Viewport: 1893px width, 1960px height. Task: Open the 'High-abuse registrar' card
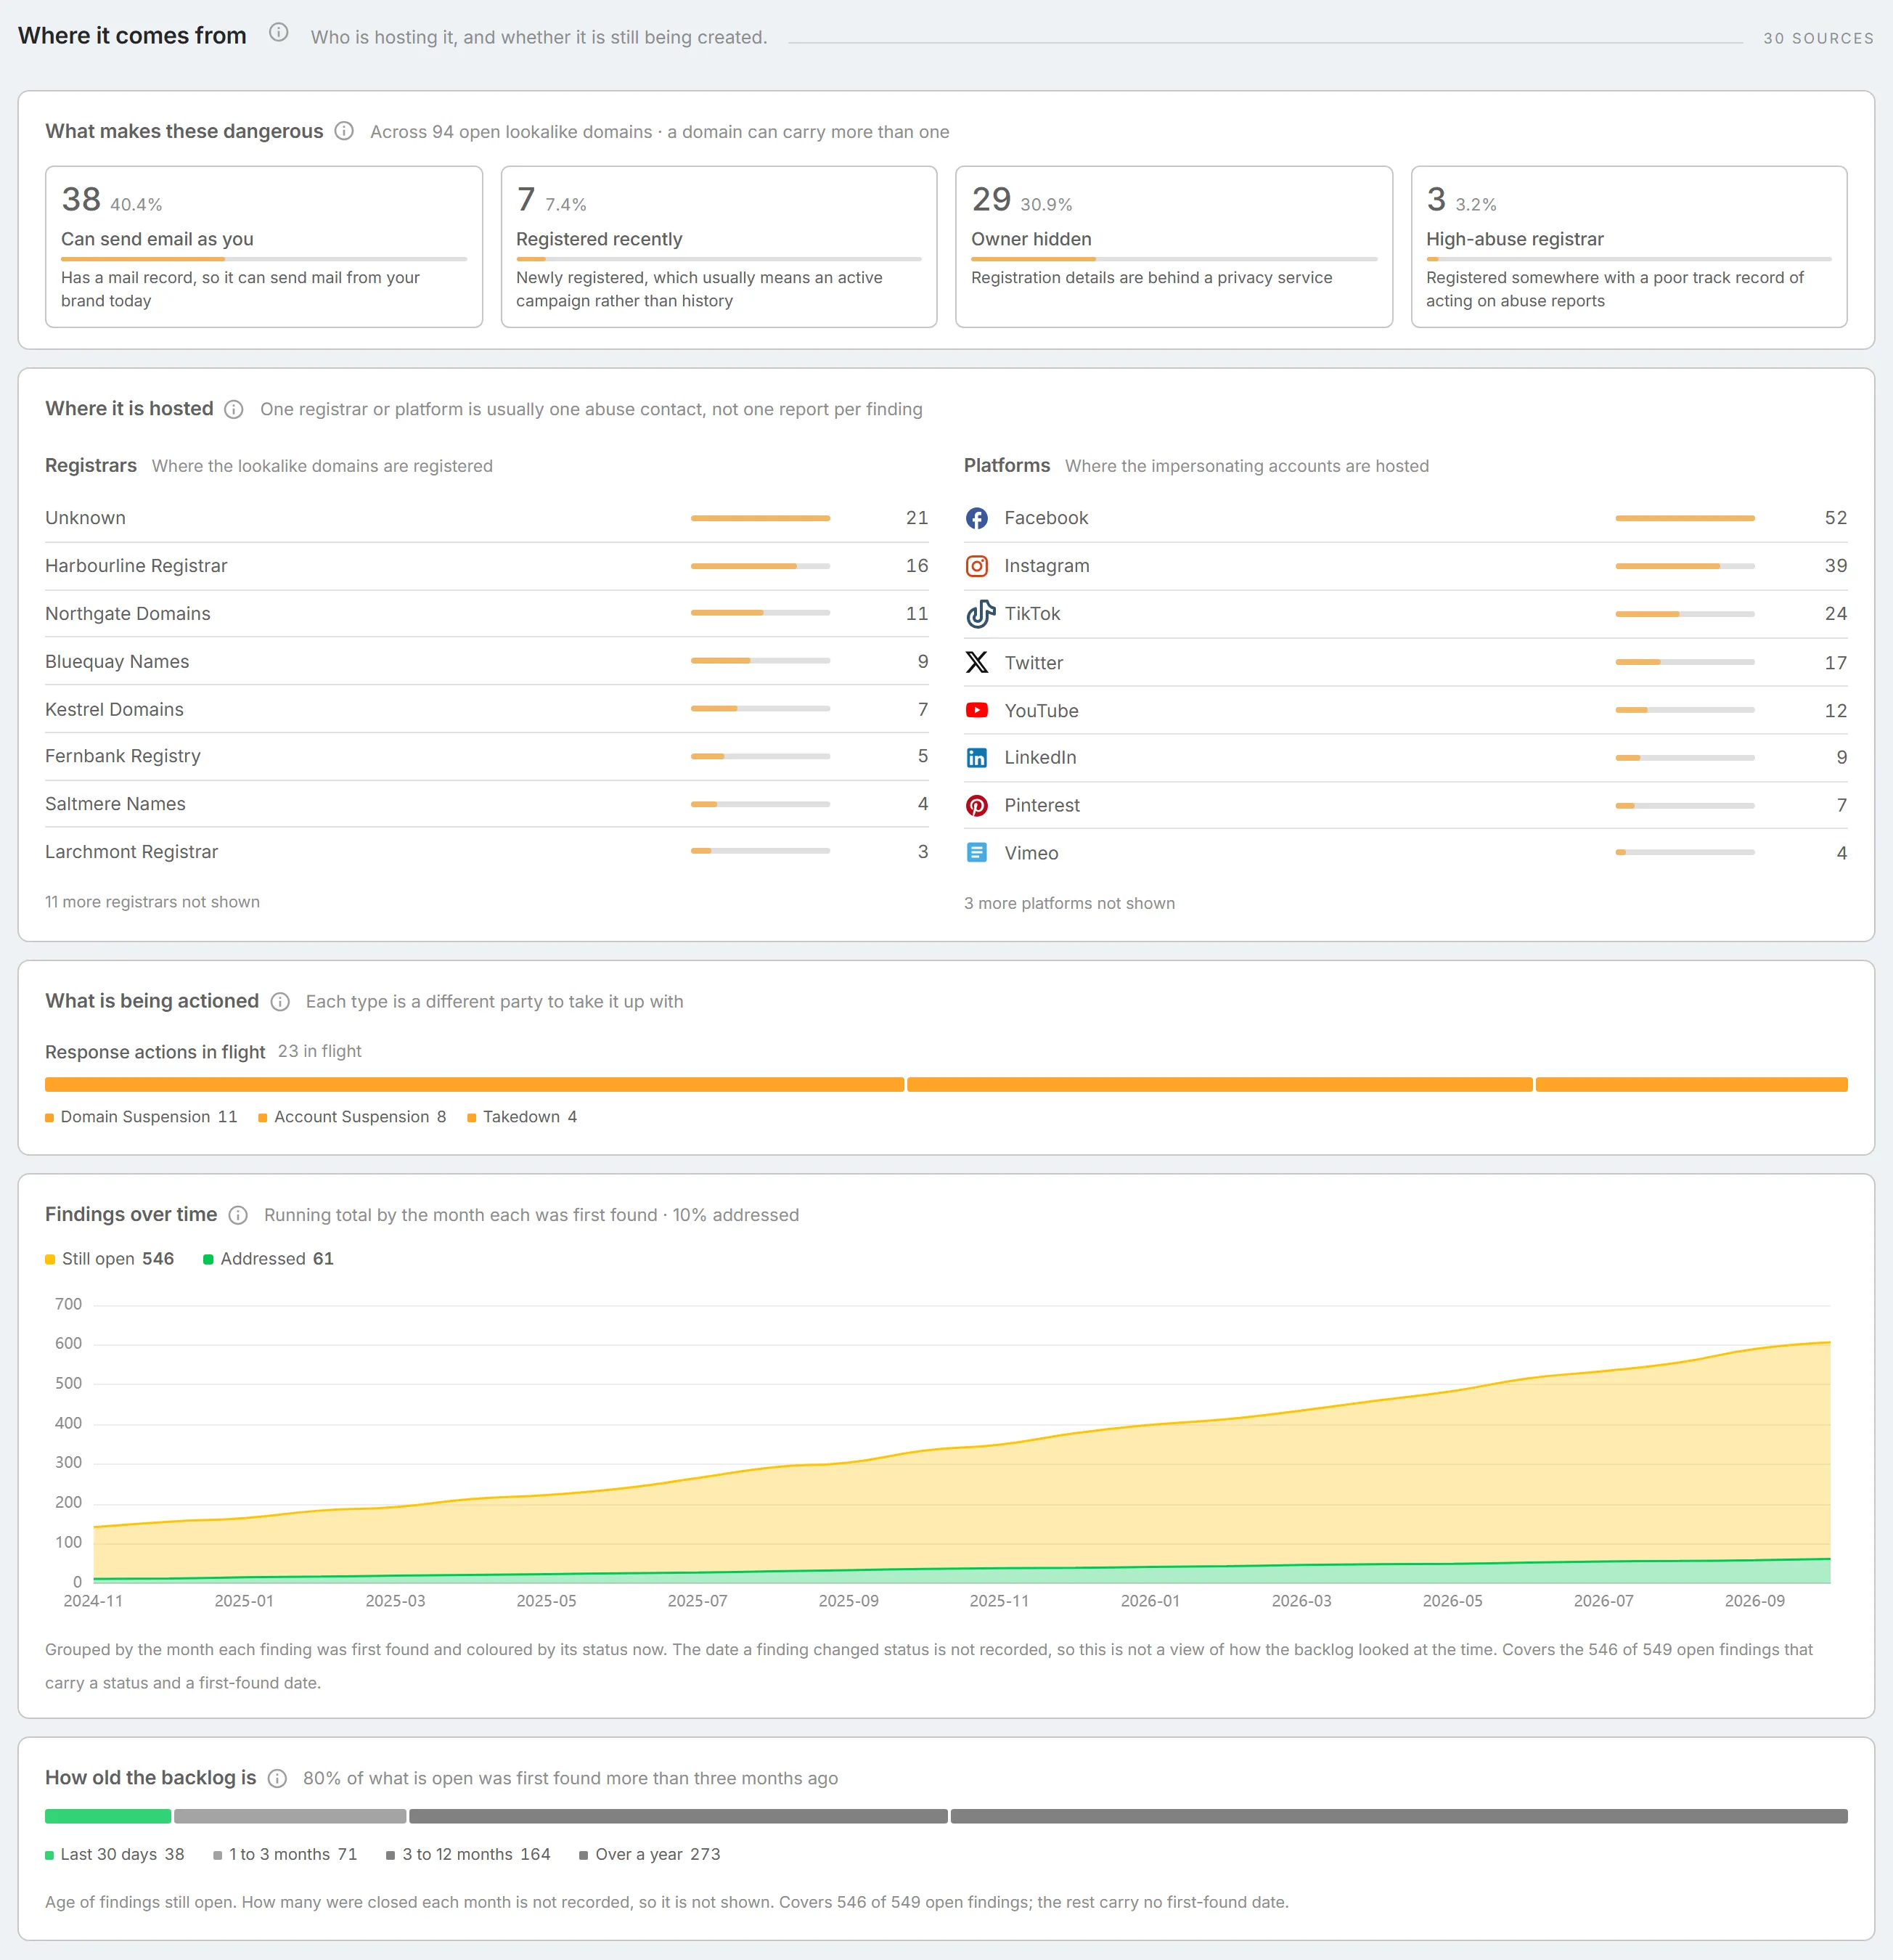point(1629,247)
